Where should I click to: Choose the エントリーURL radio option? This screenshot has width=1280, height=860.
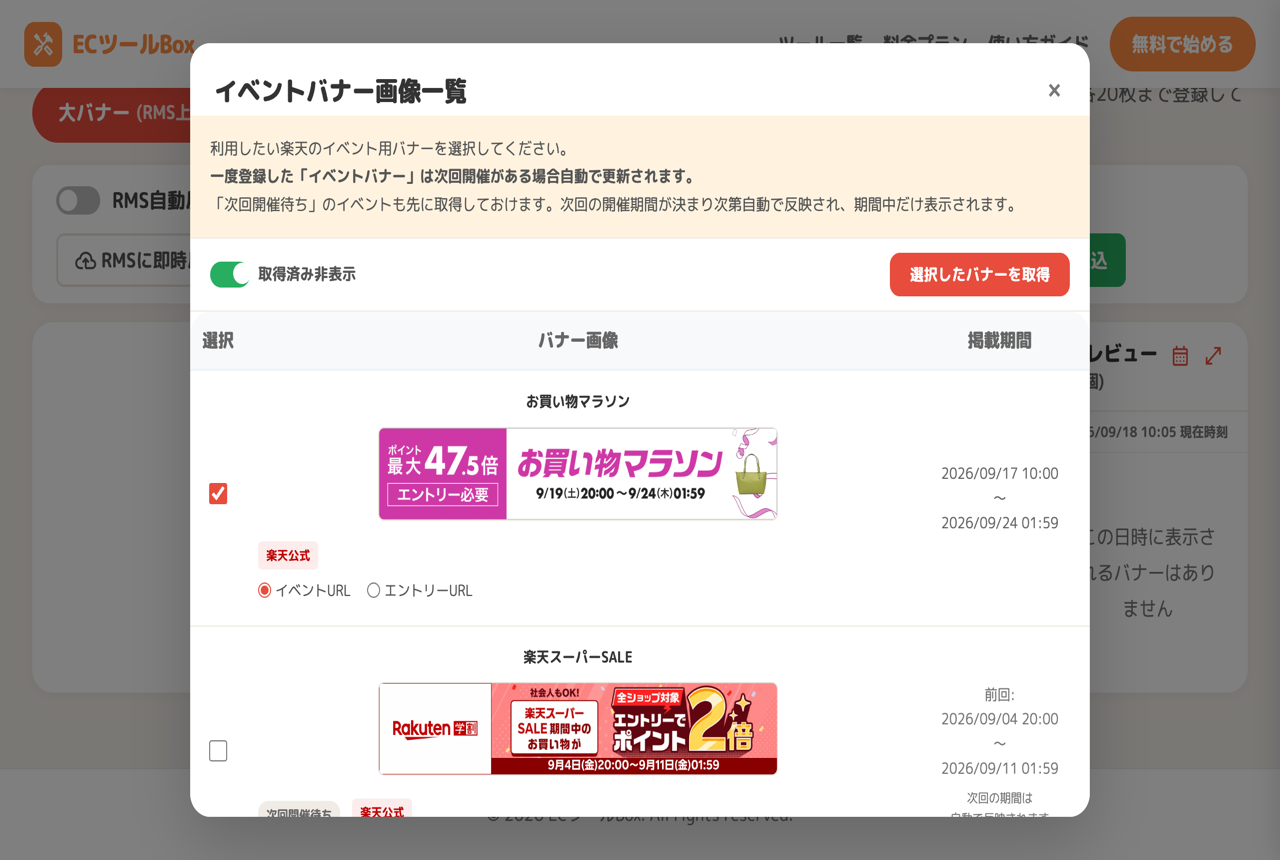(x=373, y=590)
